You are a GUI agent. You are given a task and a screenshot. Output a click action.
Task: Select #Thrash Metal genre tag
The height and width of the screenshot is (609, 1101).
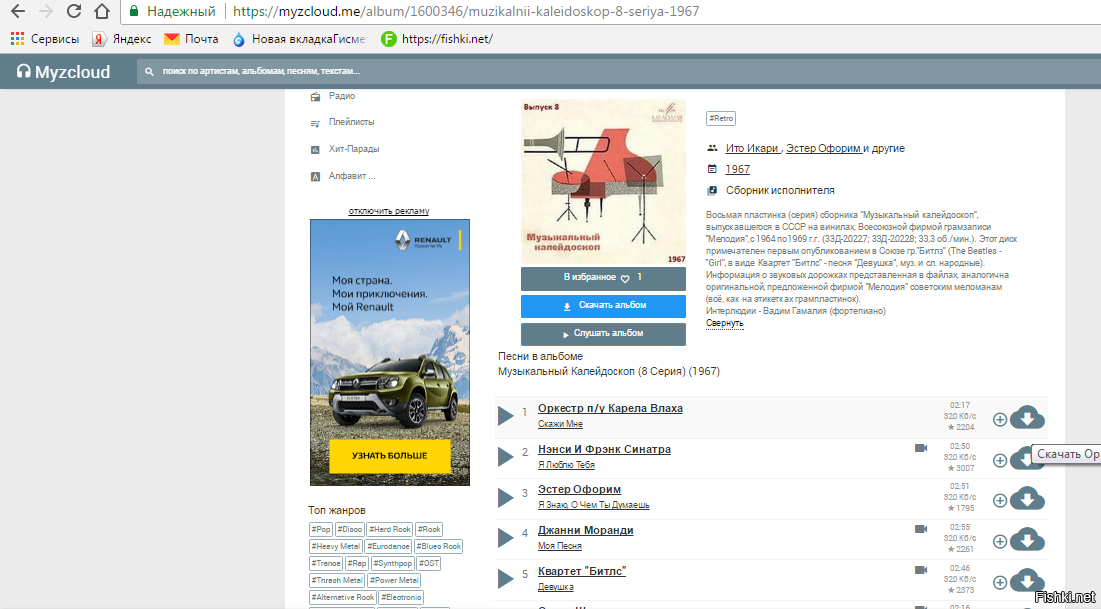click(x=337, y=580)
